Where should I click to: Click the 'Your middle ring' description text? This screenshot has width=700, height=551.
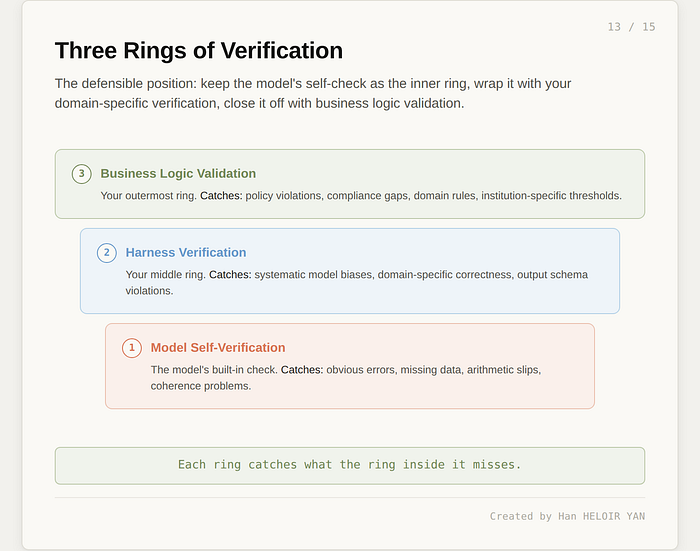[357, 283]
